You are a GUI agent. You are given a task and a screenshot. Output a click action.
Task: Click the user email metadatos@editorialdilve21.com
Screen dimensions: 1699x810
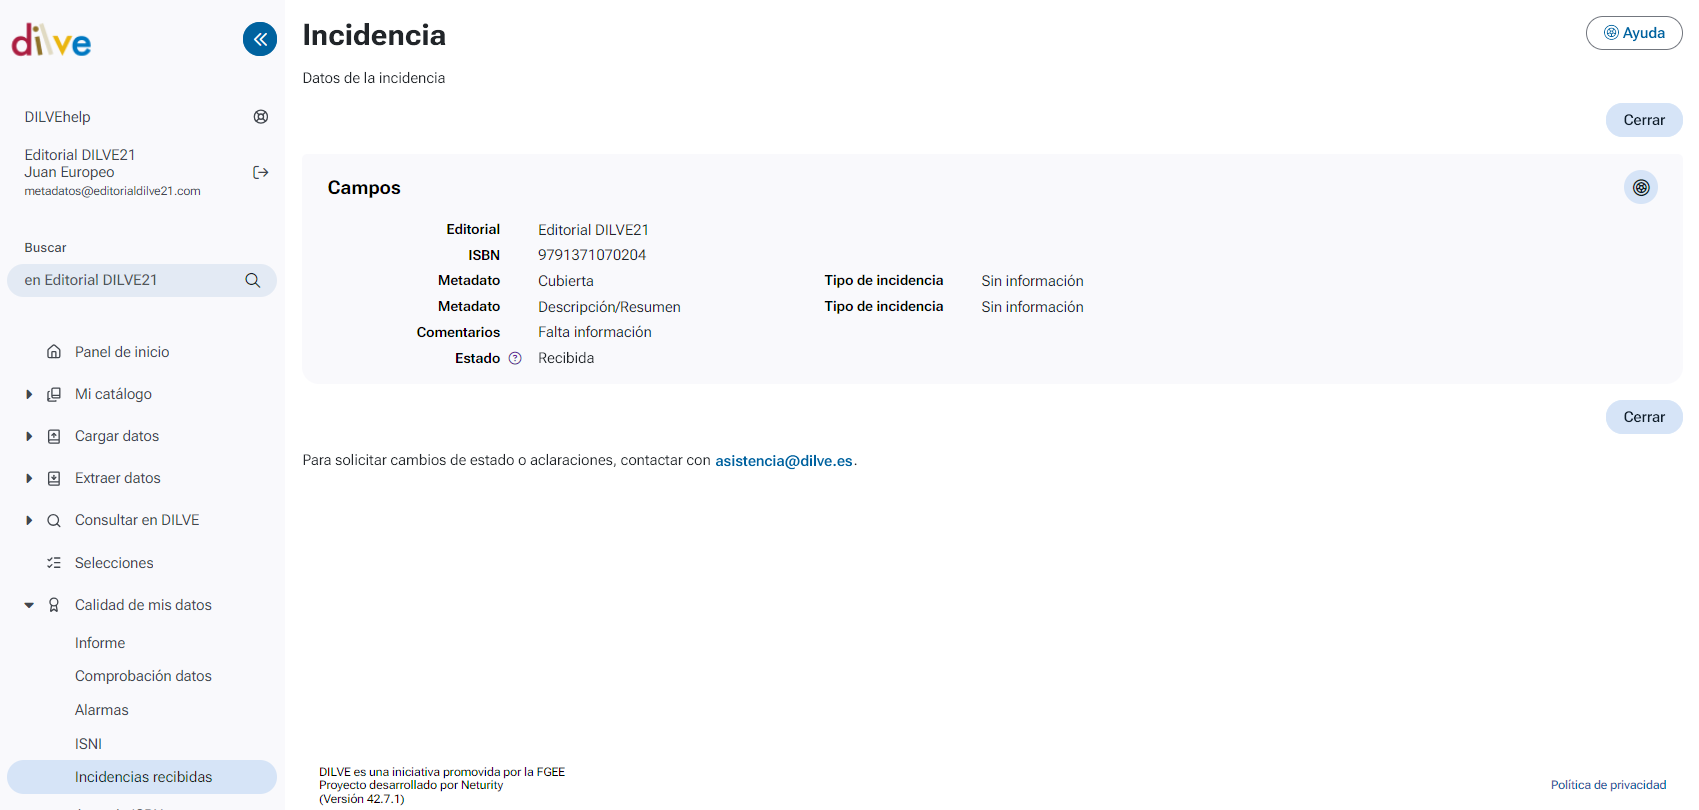pyautogui.click(x=112, y=191)
